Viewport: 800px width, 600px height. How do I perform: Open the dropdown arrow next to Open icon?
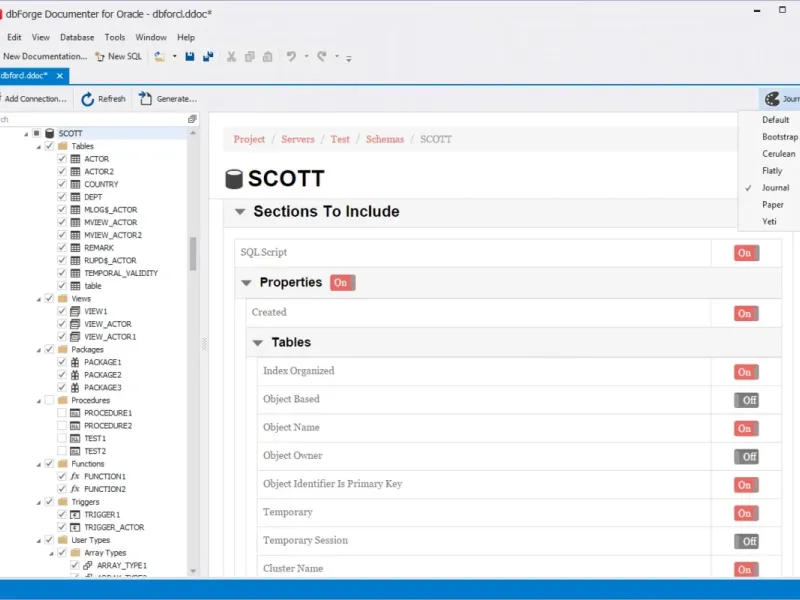tap(174, 57)
